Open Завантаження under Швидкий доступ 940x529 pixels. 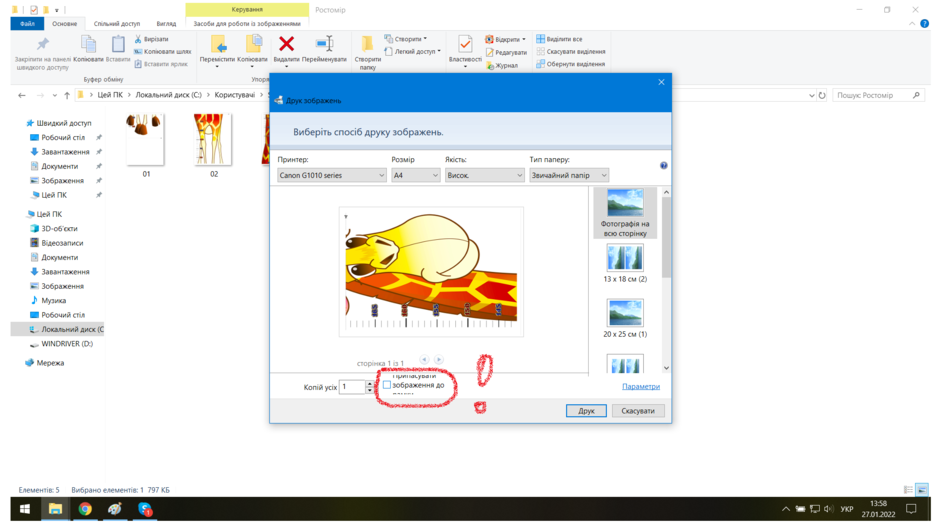(65, 152)
